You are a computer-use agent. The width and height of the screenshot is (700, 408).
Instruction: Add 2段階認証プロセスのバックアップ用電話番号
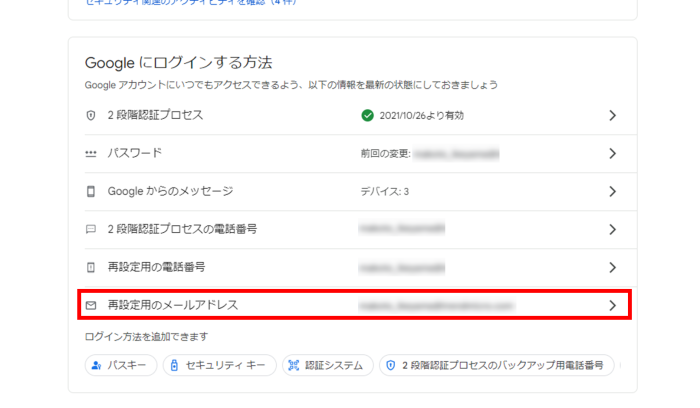pyautogui.click(x=497, y=366)
